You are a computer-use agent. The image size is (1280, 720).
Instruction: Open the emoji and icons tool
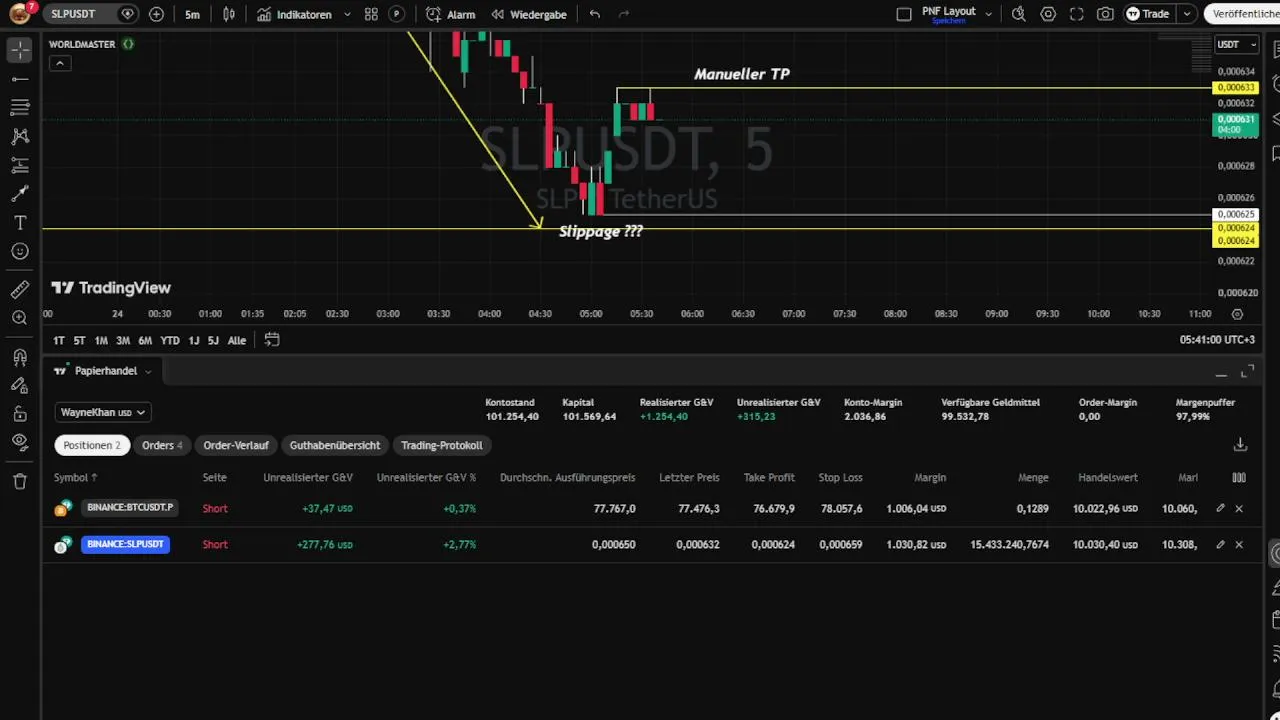(20, 252)
